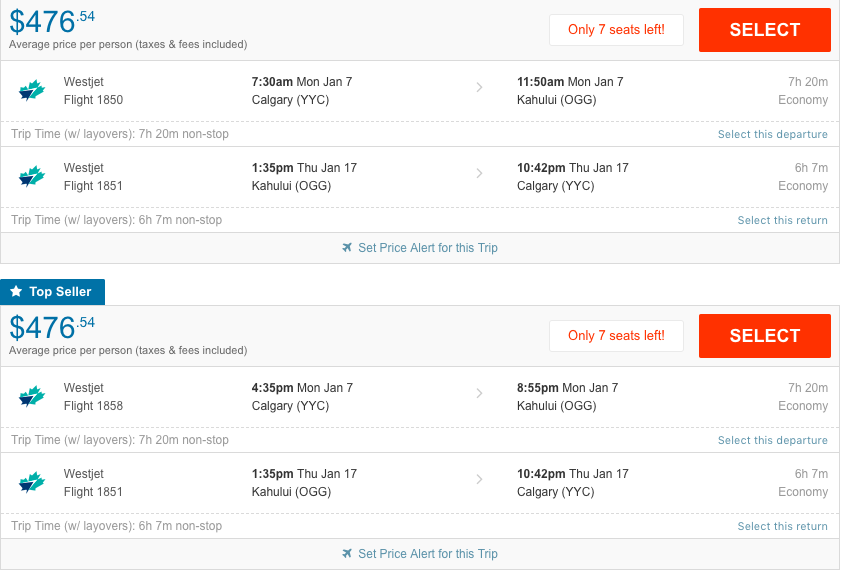Select the Top Seller $476.54 trip
This screenshot has height=570, width=841.
click(764, 336)
